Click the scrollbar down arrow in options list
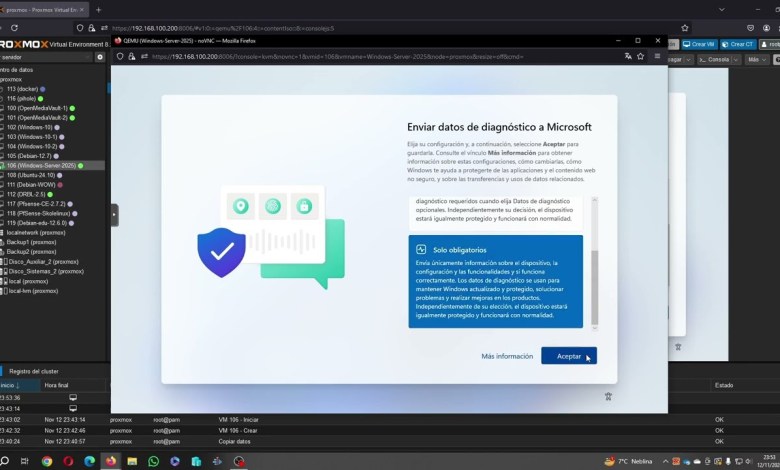 (594, 328)
